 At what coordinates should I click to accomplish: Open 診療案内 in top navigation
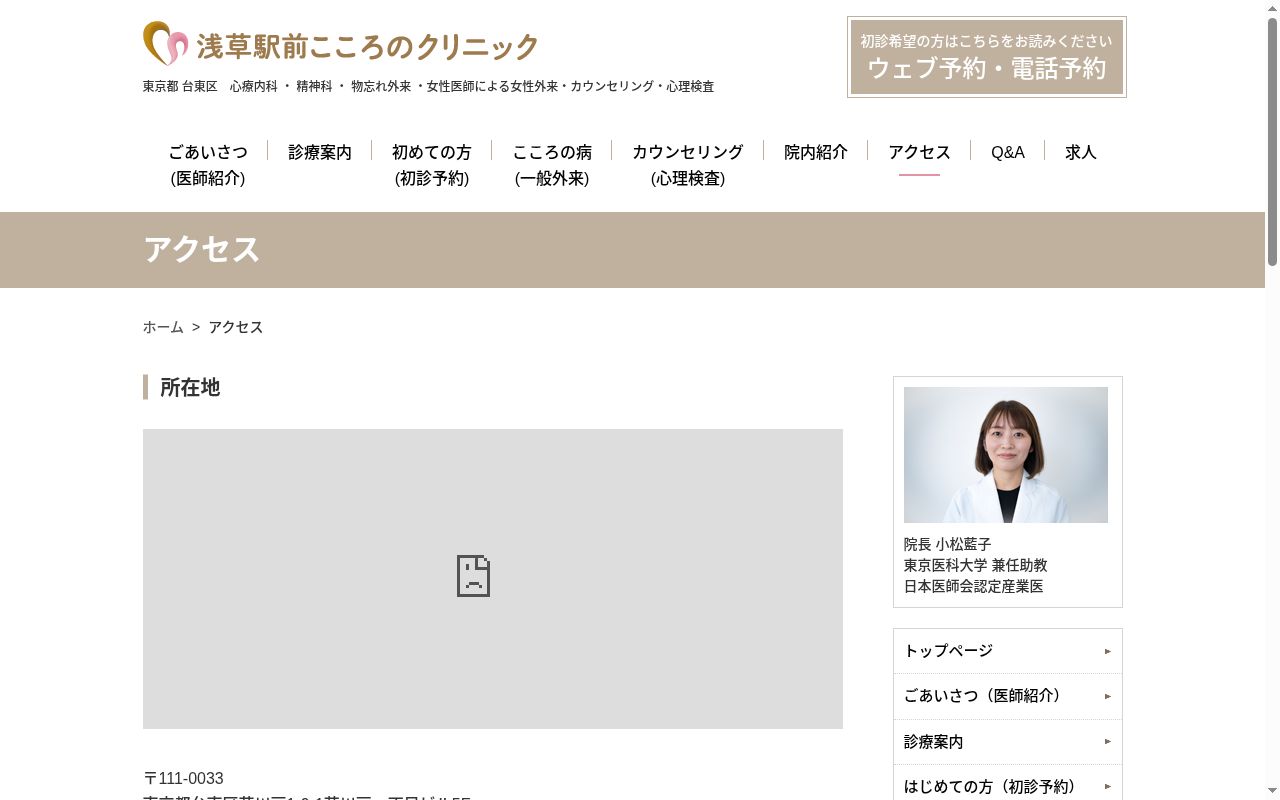pos(320,152)
